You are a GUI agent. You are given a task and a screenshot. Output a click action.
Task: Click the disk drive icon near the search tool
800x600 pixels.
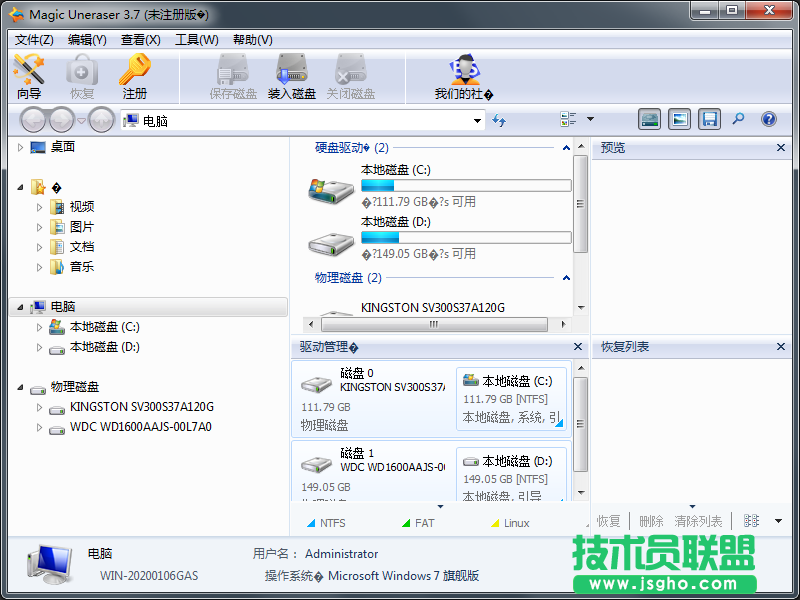tap(649, 119)
